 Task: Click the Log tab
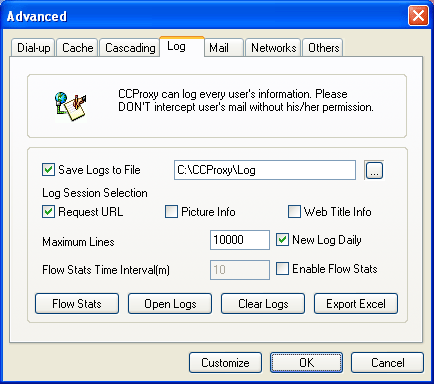(182, 46)
